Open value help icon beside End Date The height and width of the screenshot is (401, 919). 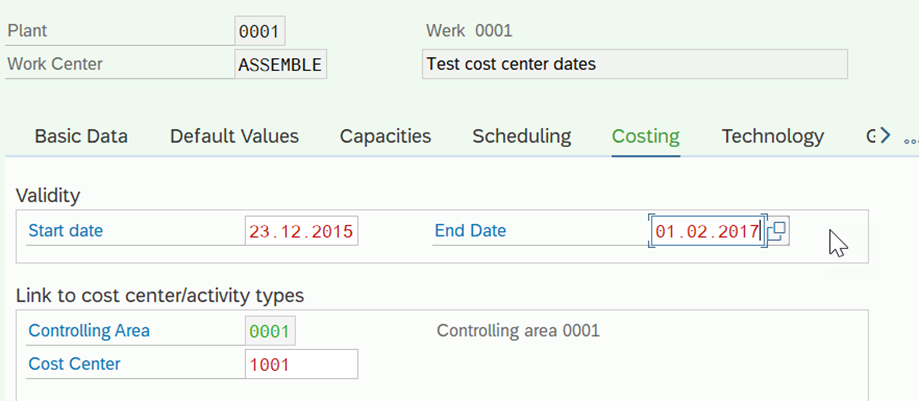778,231
